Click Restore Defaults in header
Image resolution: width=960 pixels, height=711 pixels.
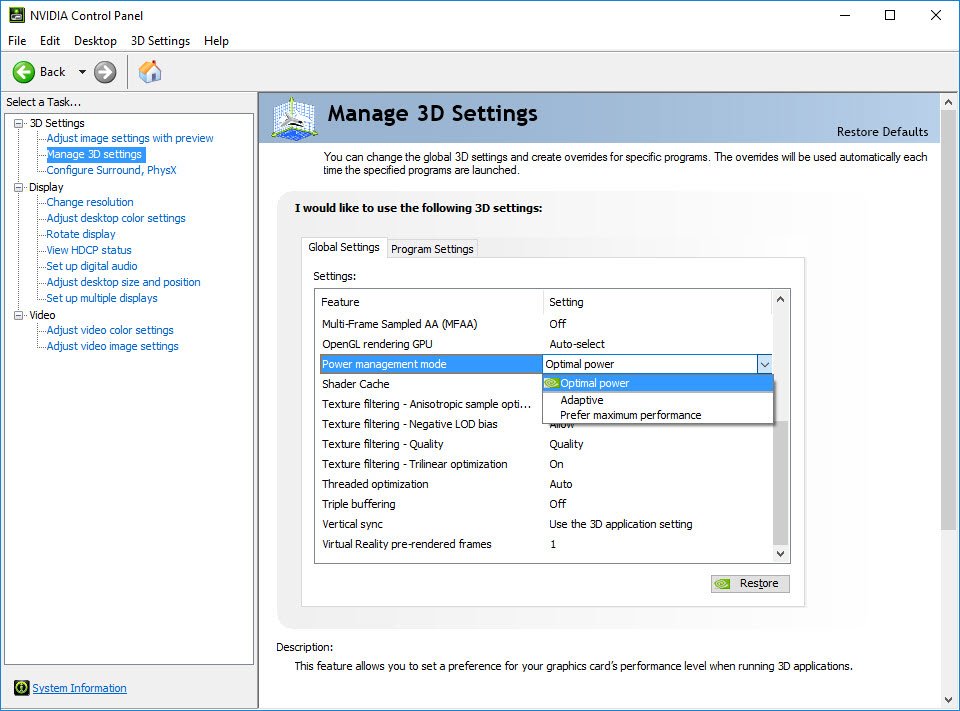pos(882,132)
